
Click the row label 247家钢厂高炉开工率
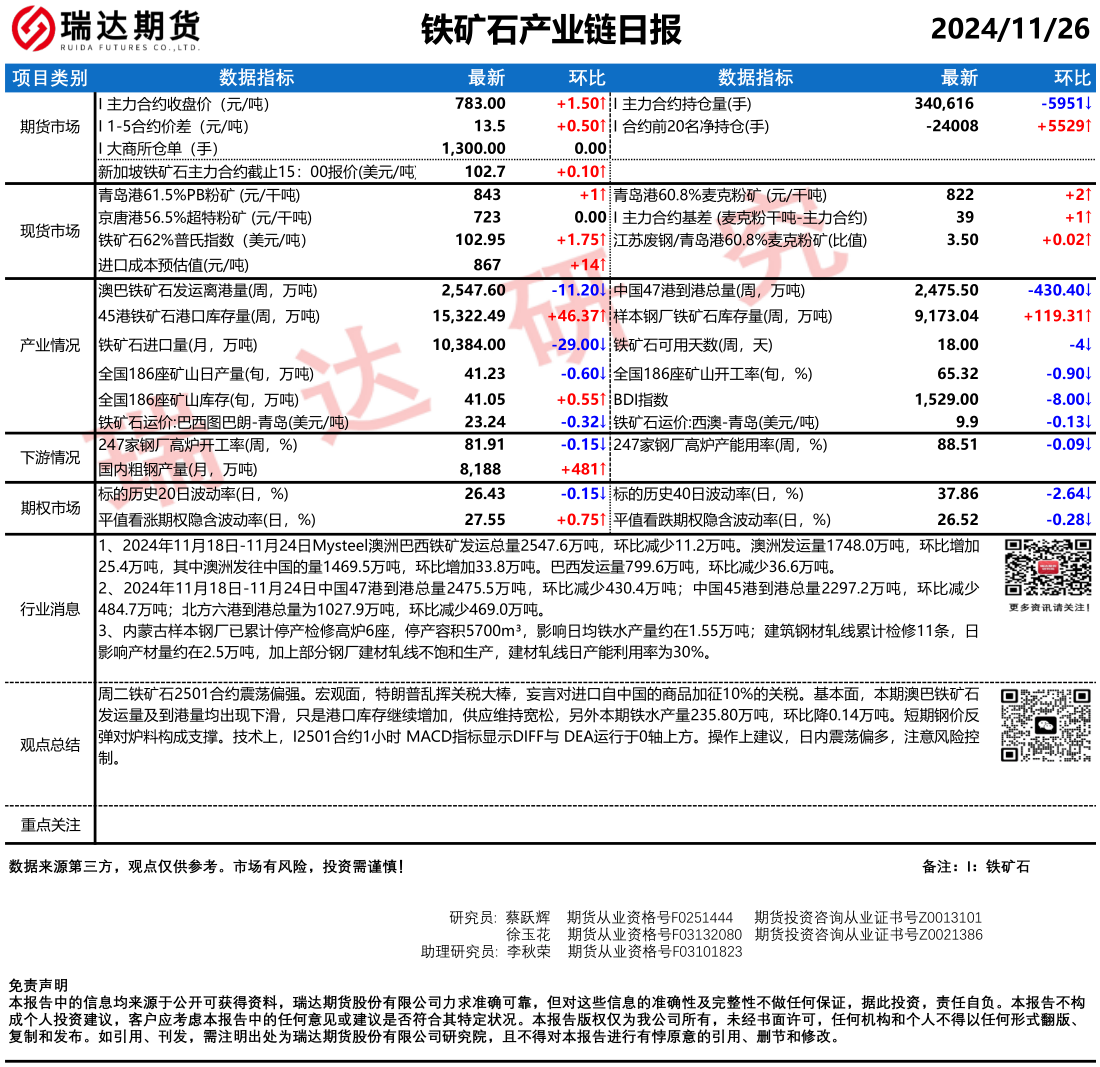click(x=198, y=445)
